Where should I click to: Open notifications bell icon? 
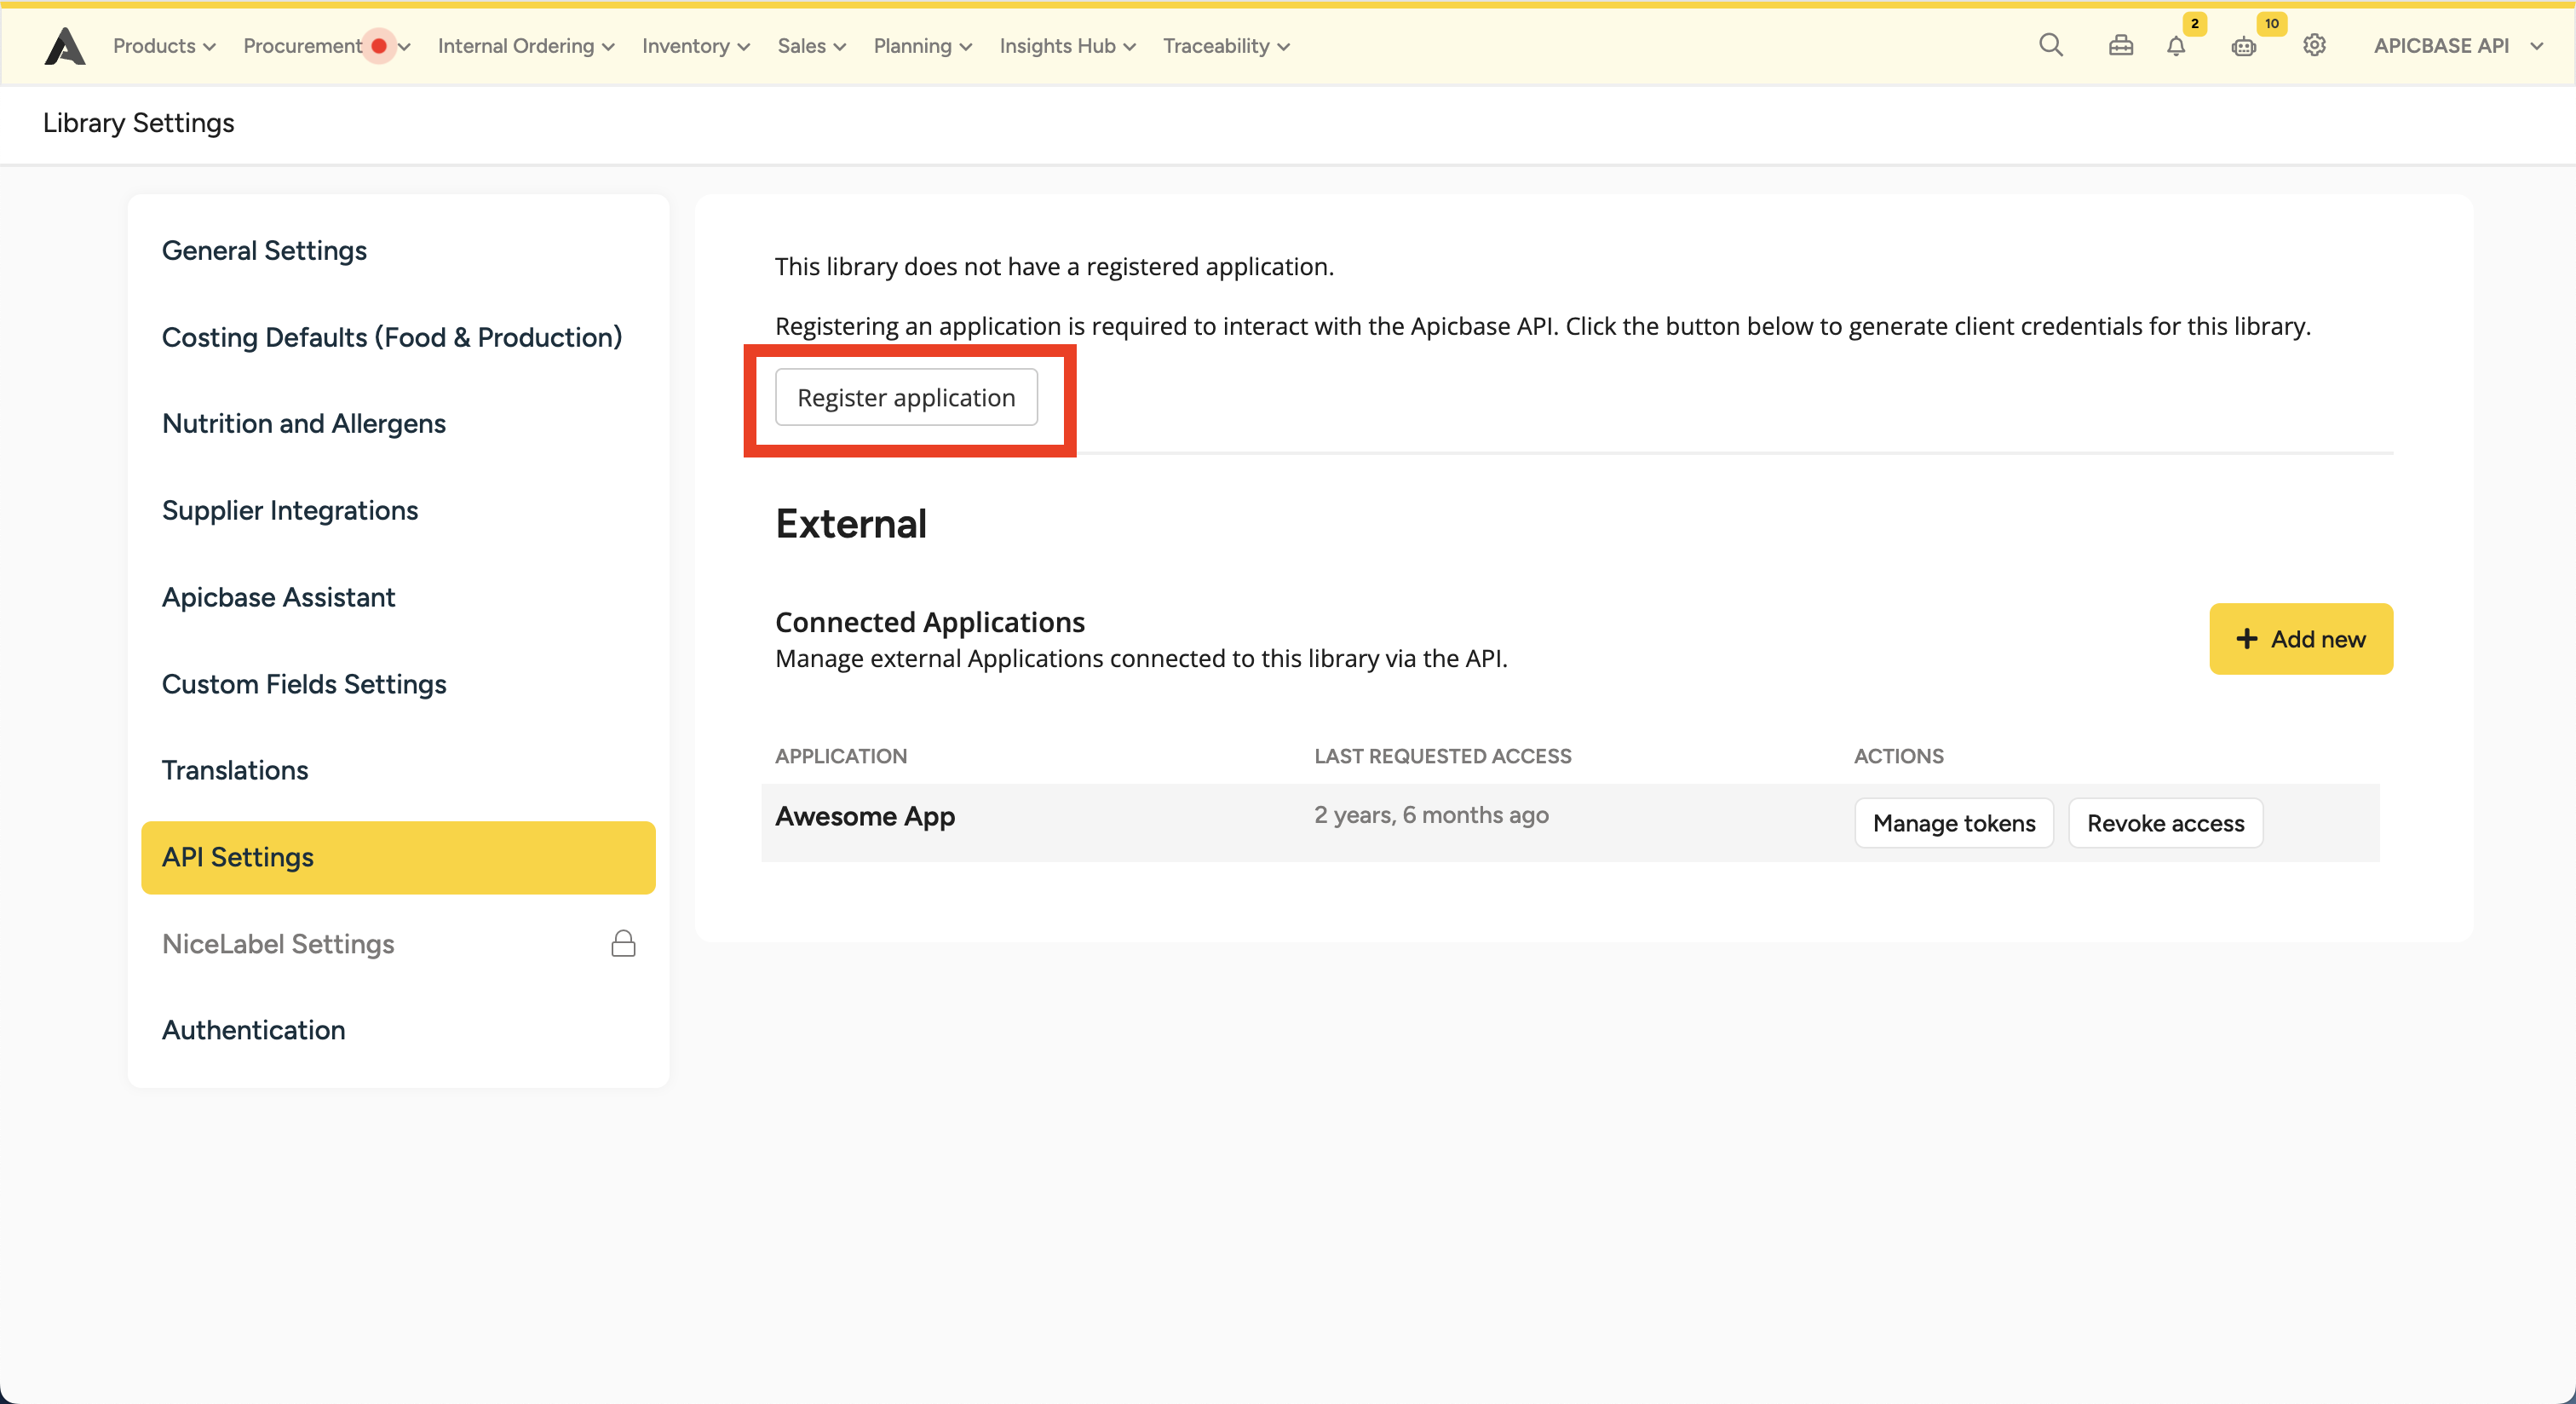click(x=2176, y=46)
